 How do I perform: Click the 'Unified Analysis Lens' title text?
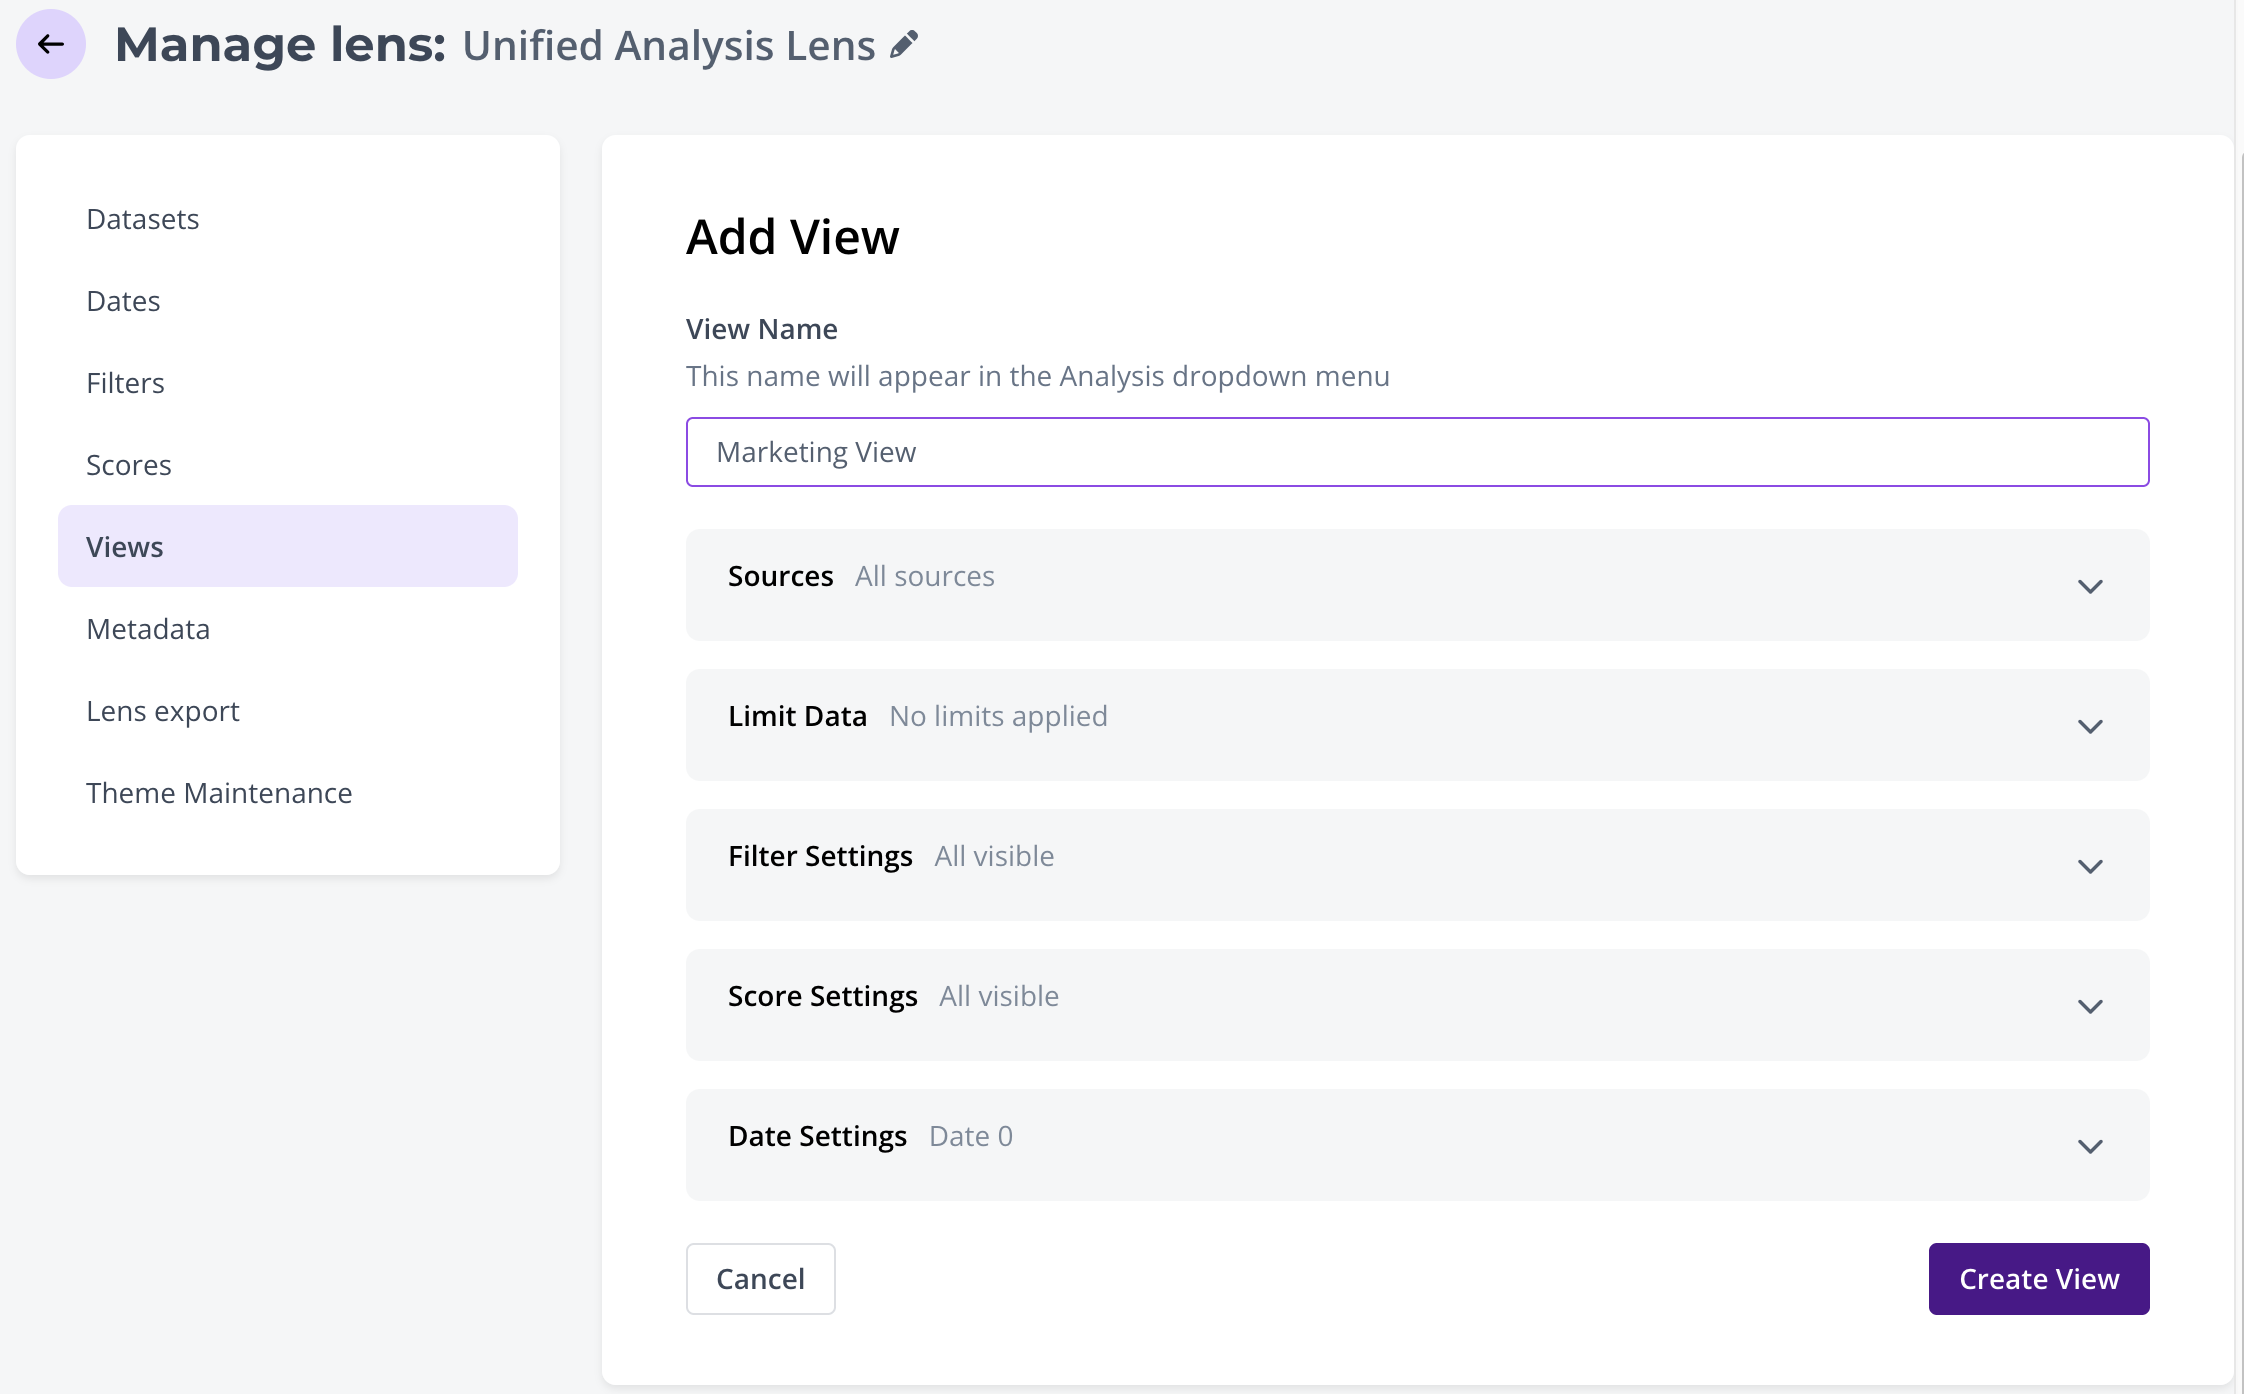tap(669, 46)
